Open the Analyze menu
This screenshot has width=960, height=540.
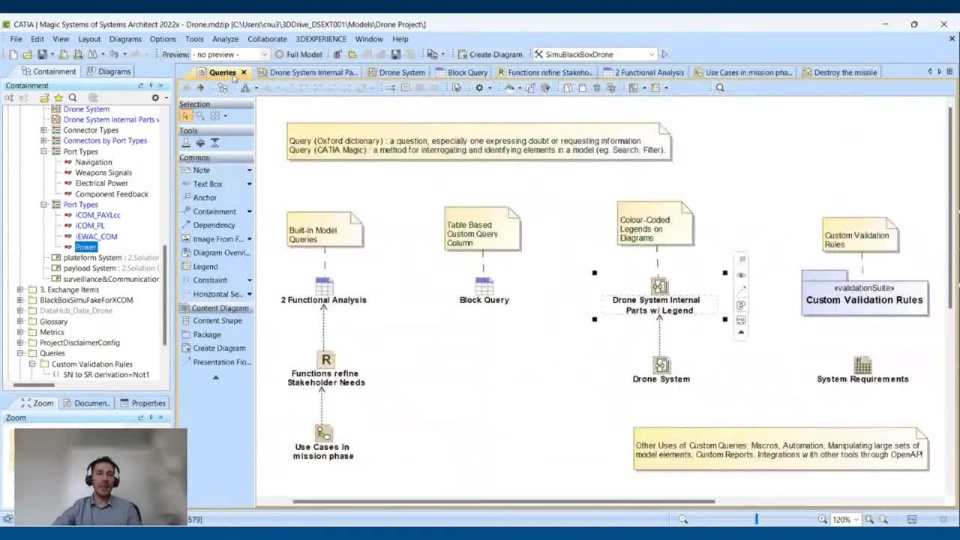225,39
